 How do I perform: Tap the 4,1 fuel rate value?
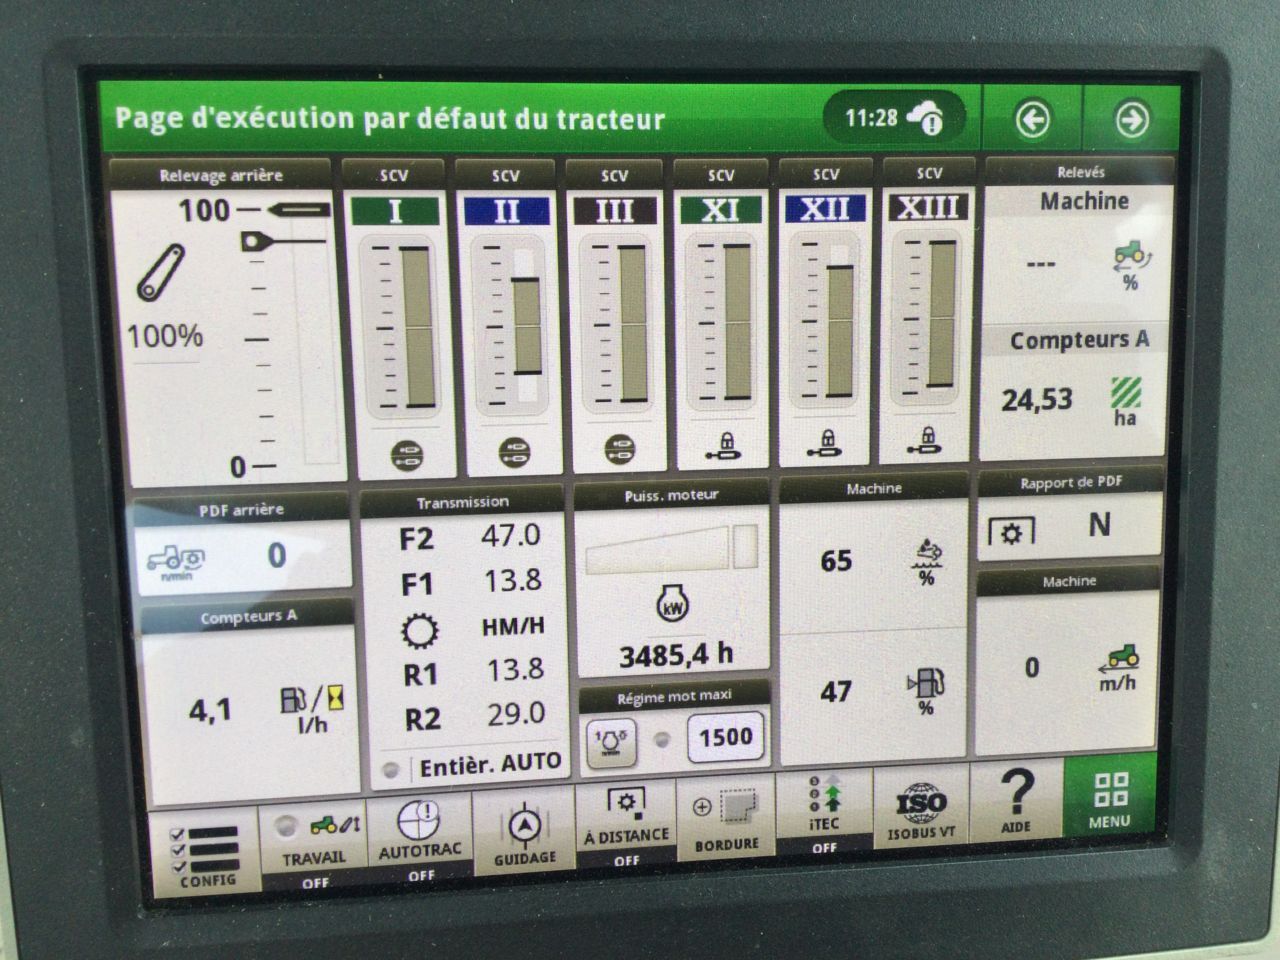point(210,711)
